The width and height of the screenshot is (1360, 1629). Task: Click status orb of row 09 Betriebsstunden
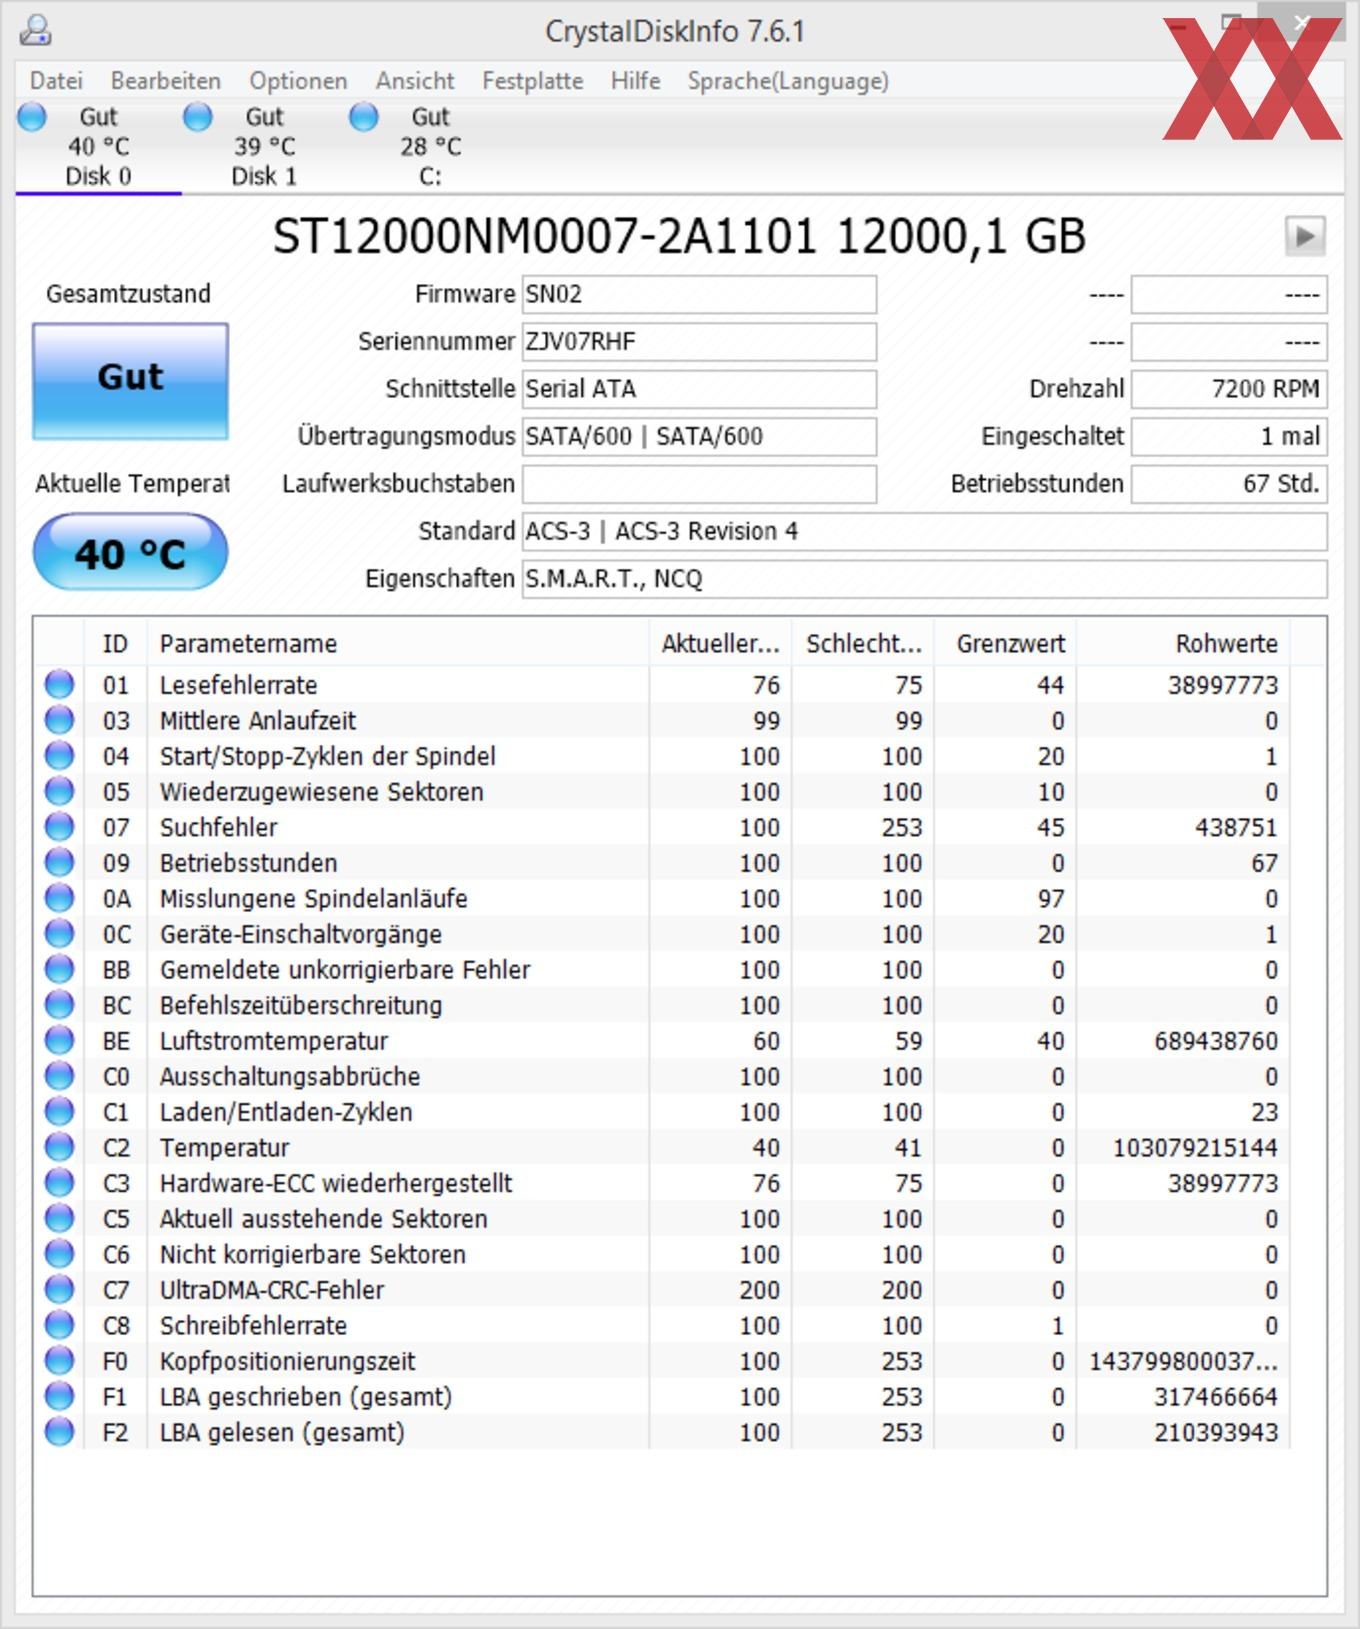tap(60, 863)
